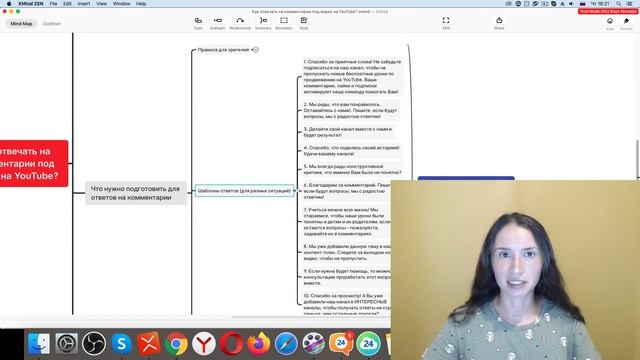640x360 pixels.
Task: Select the Правила для зрителей topic
Action: click(x=223, y=50)
